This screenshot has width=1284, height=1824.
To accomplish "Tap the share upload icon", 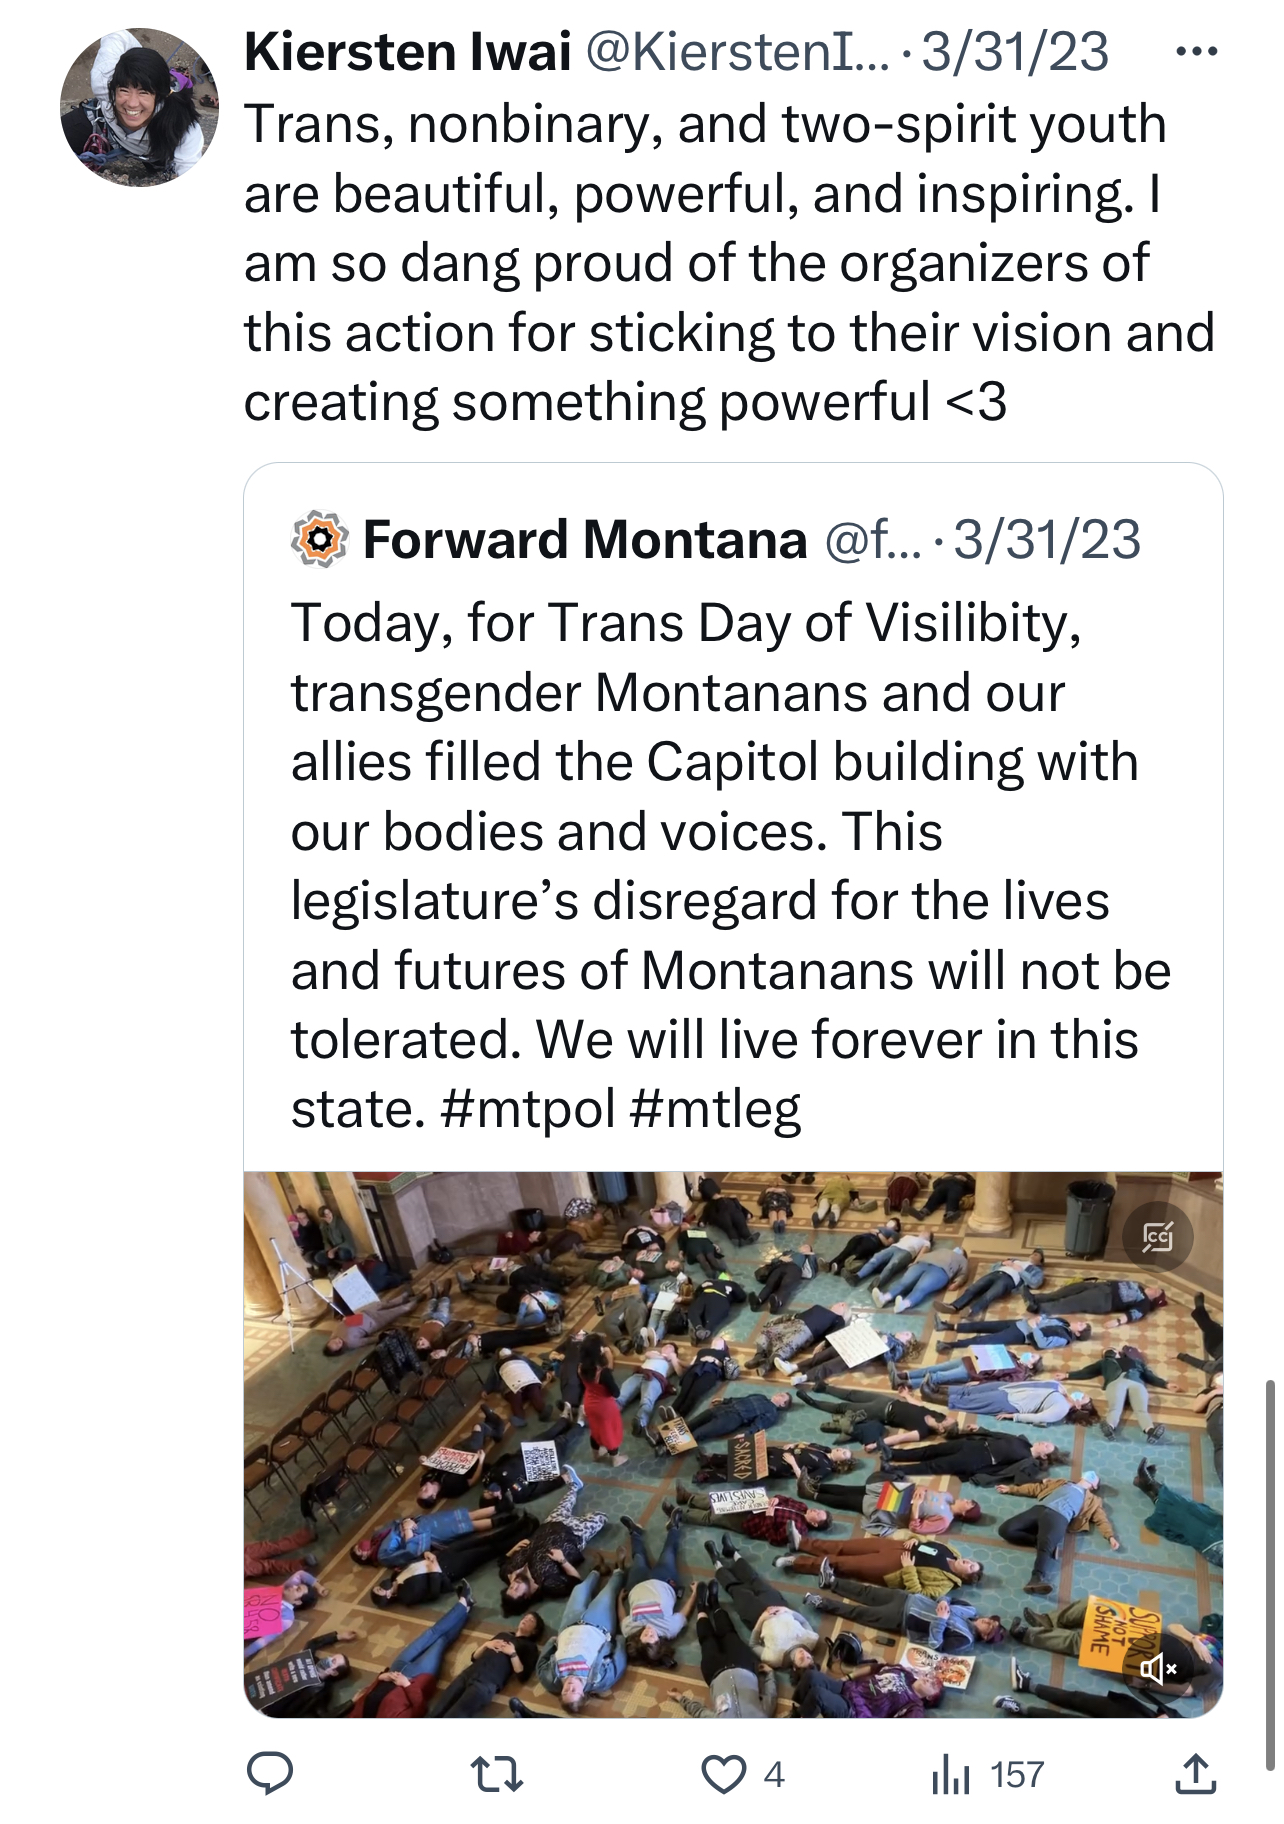I will point(1195,1774).
